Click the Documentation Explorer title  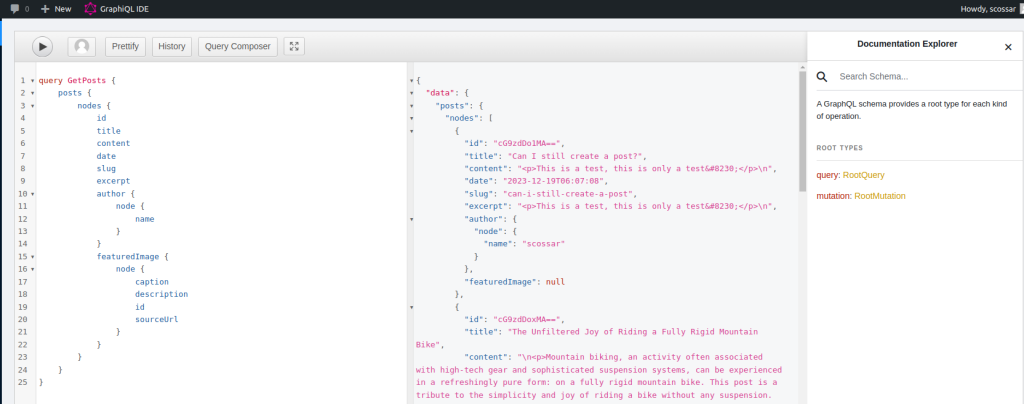click(x=907, y=44)
